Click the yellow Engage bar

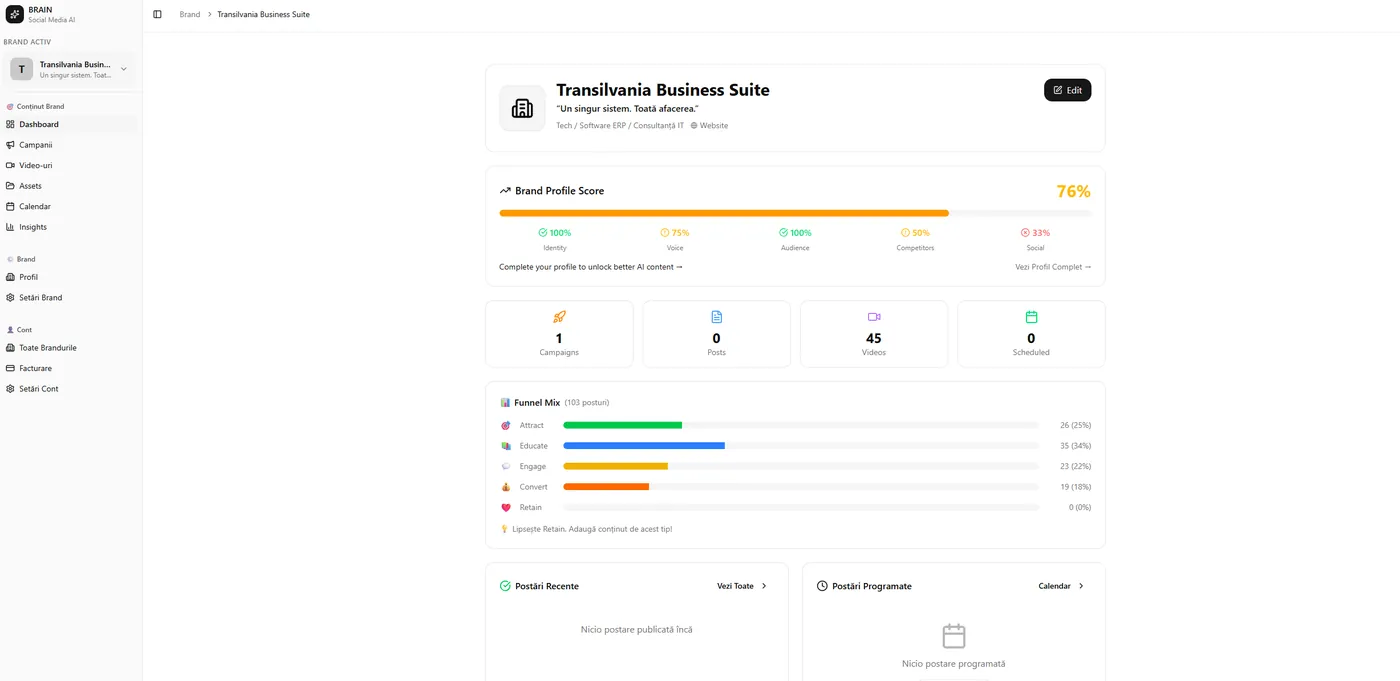tap(615, 466)
